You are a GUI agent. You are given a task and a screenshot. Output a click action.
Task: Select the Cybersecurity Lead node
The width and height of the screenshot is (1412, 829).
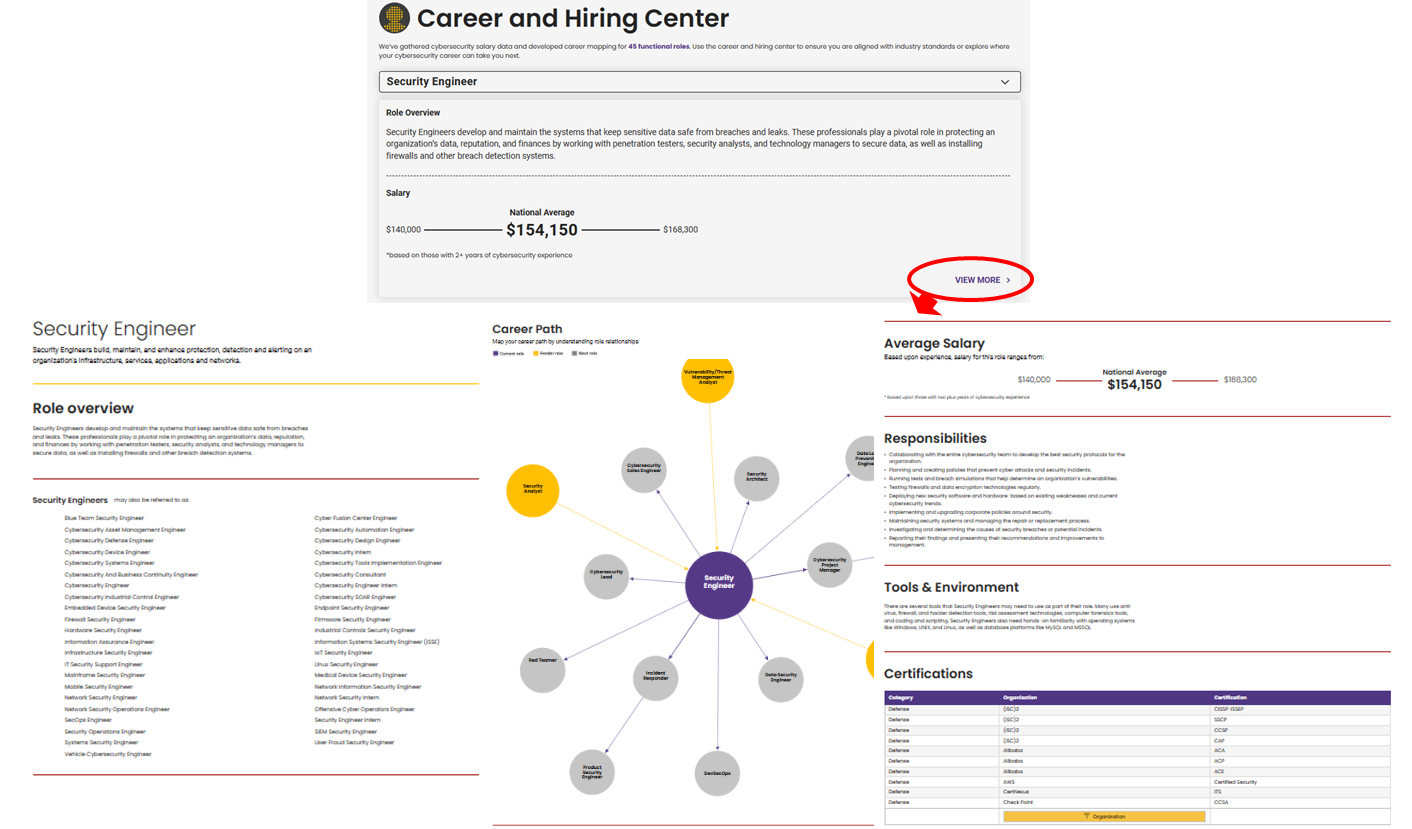point(612,576)
